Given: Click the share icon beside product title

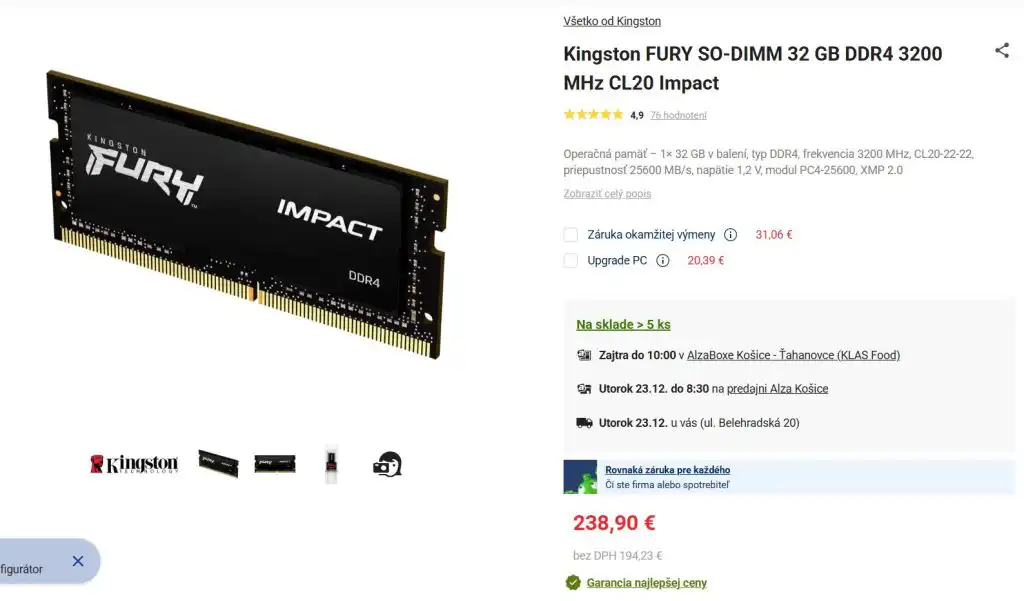Looking at the screenshot, I should click(x=1002, y=50).
